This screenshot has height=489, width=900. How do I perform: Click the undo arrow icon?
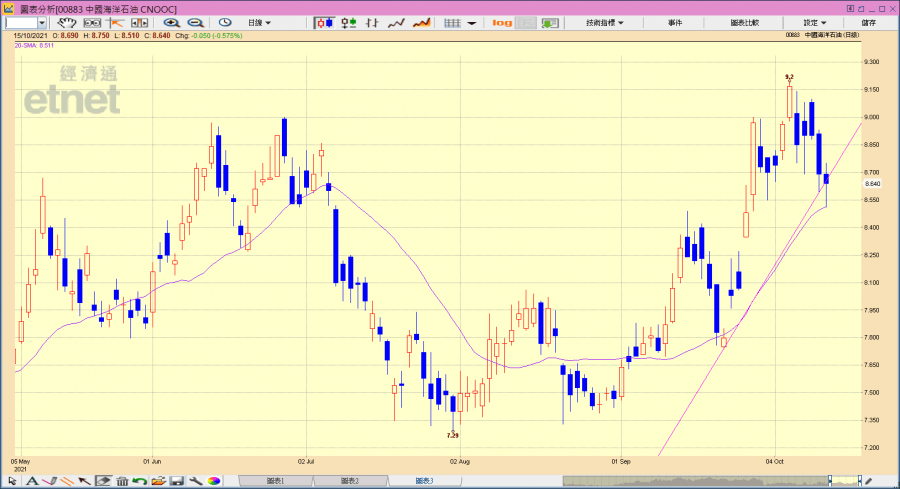coord(139,481)
